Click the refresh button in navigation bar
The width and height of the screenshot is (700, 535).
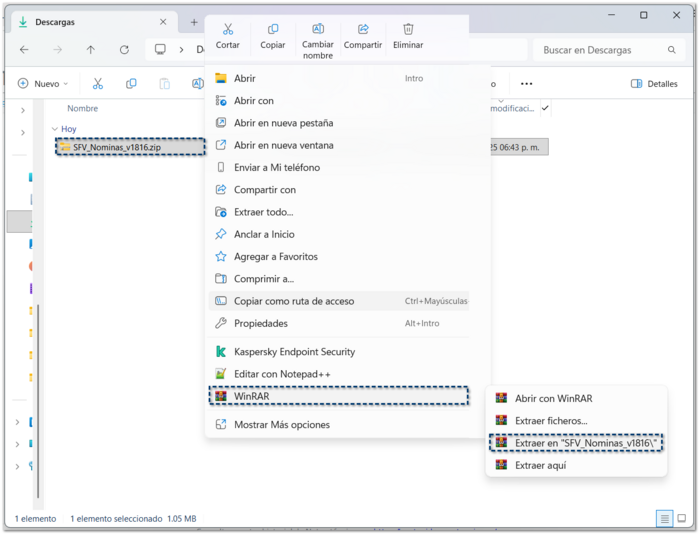click(124, 50)
